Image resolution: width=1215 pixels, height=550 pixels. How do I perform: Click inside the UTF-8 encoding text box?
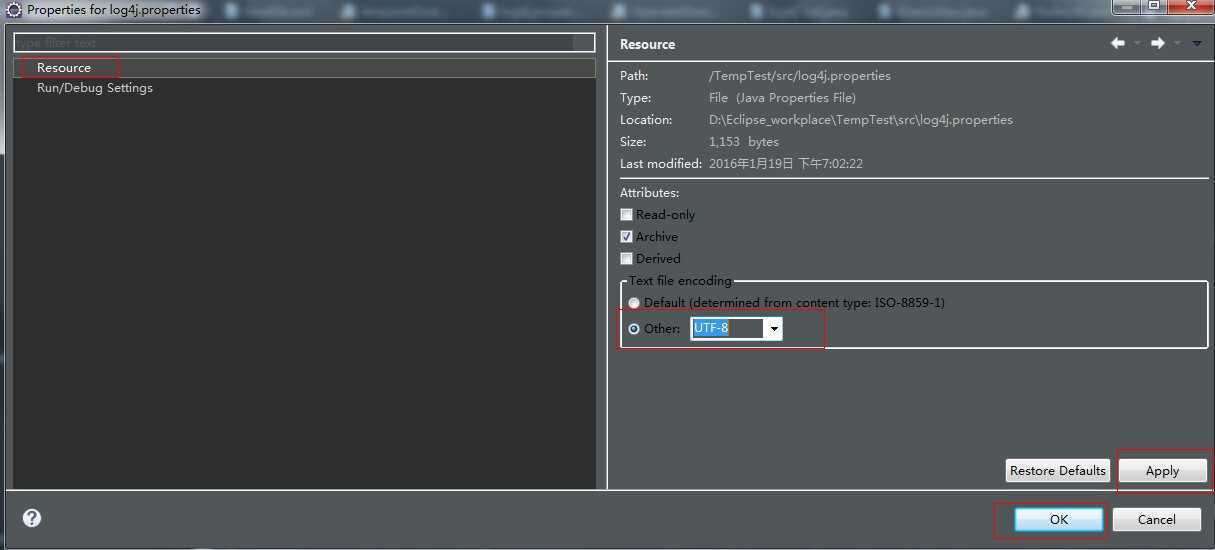coord(727,329)
